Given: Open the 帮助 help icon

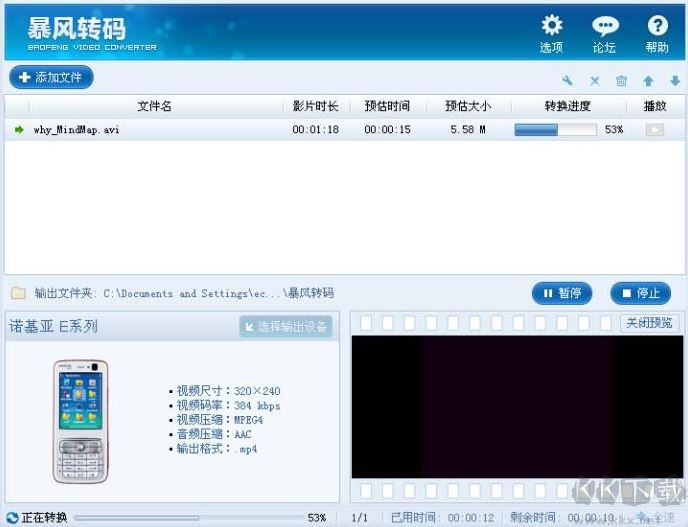Looking at the screenshot, I should click(657, 34).
